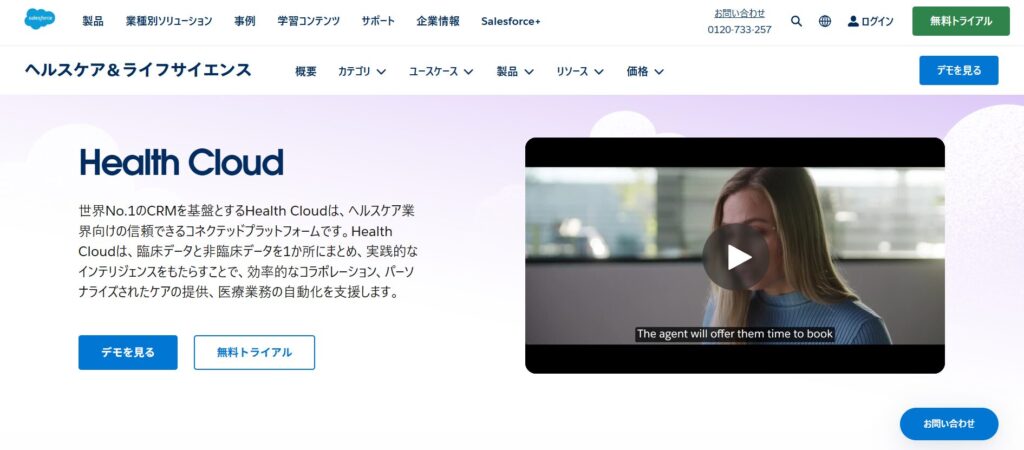
Task: Click the header デモを見る button
Action: coord(959,71)
